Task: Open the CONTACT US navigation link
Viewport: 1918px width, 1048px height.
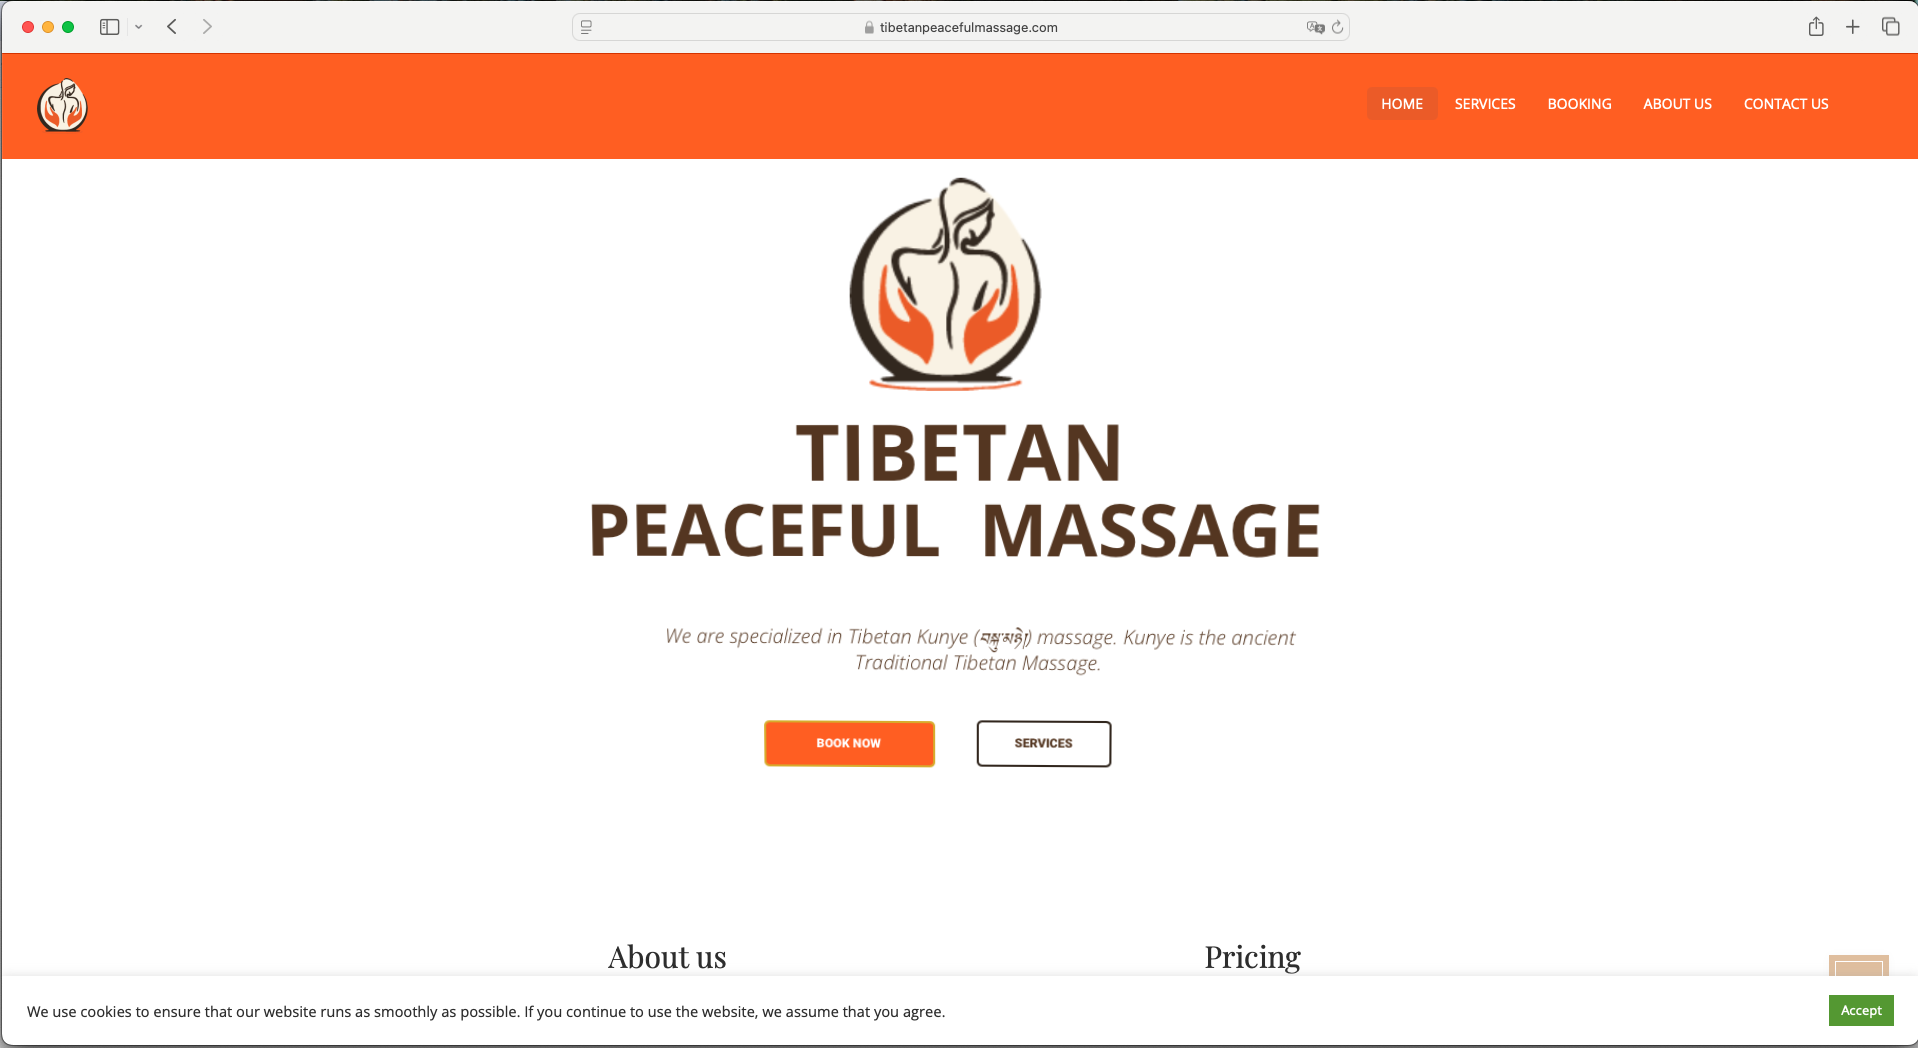Action: coord(1786,104)
